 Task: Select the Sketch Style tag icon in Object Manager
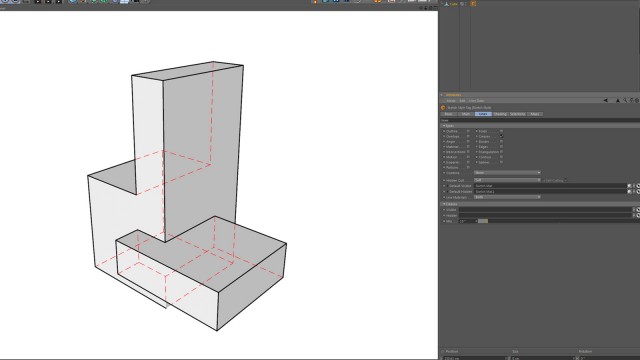473,4
